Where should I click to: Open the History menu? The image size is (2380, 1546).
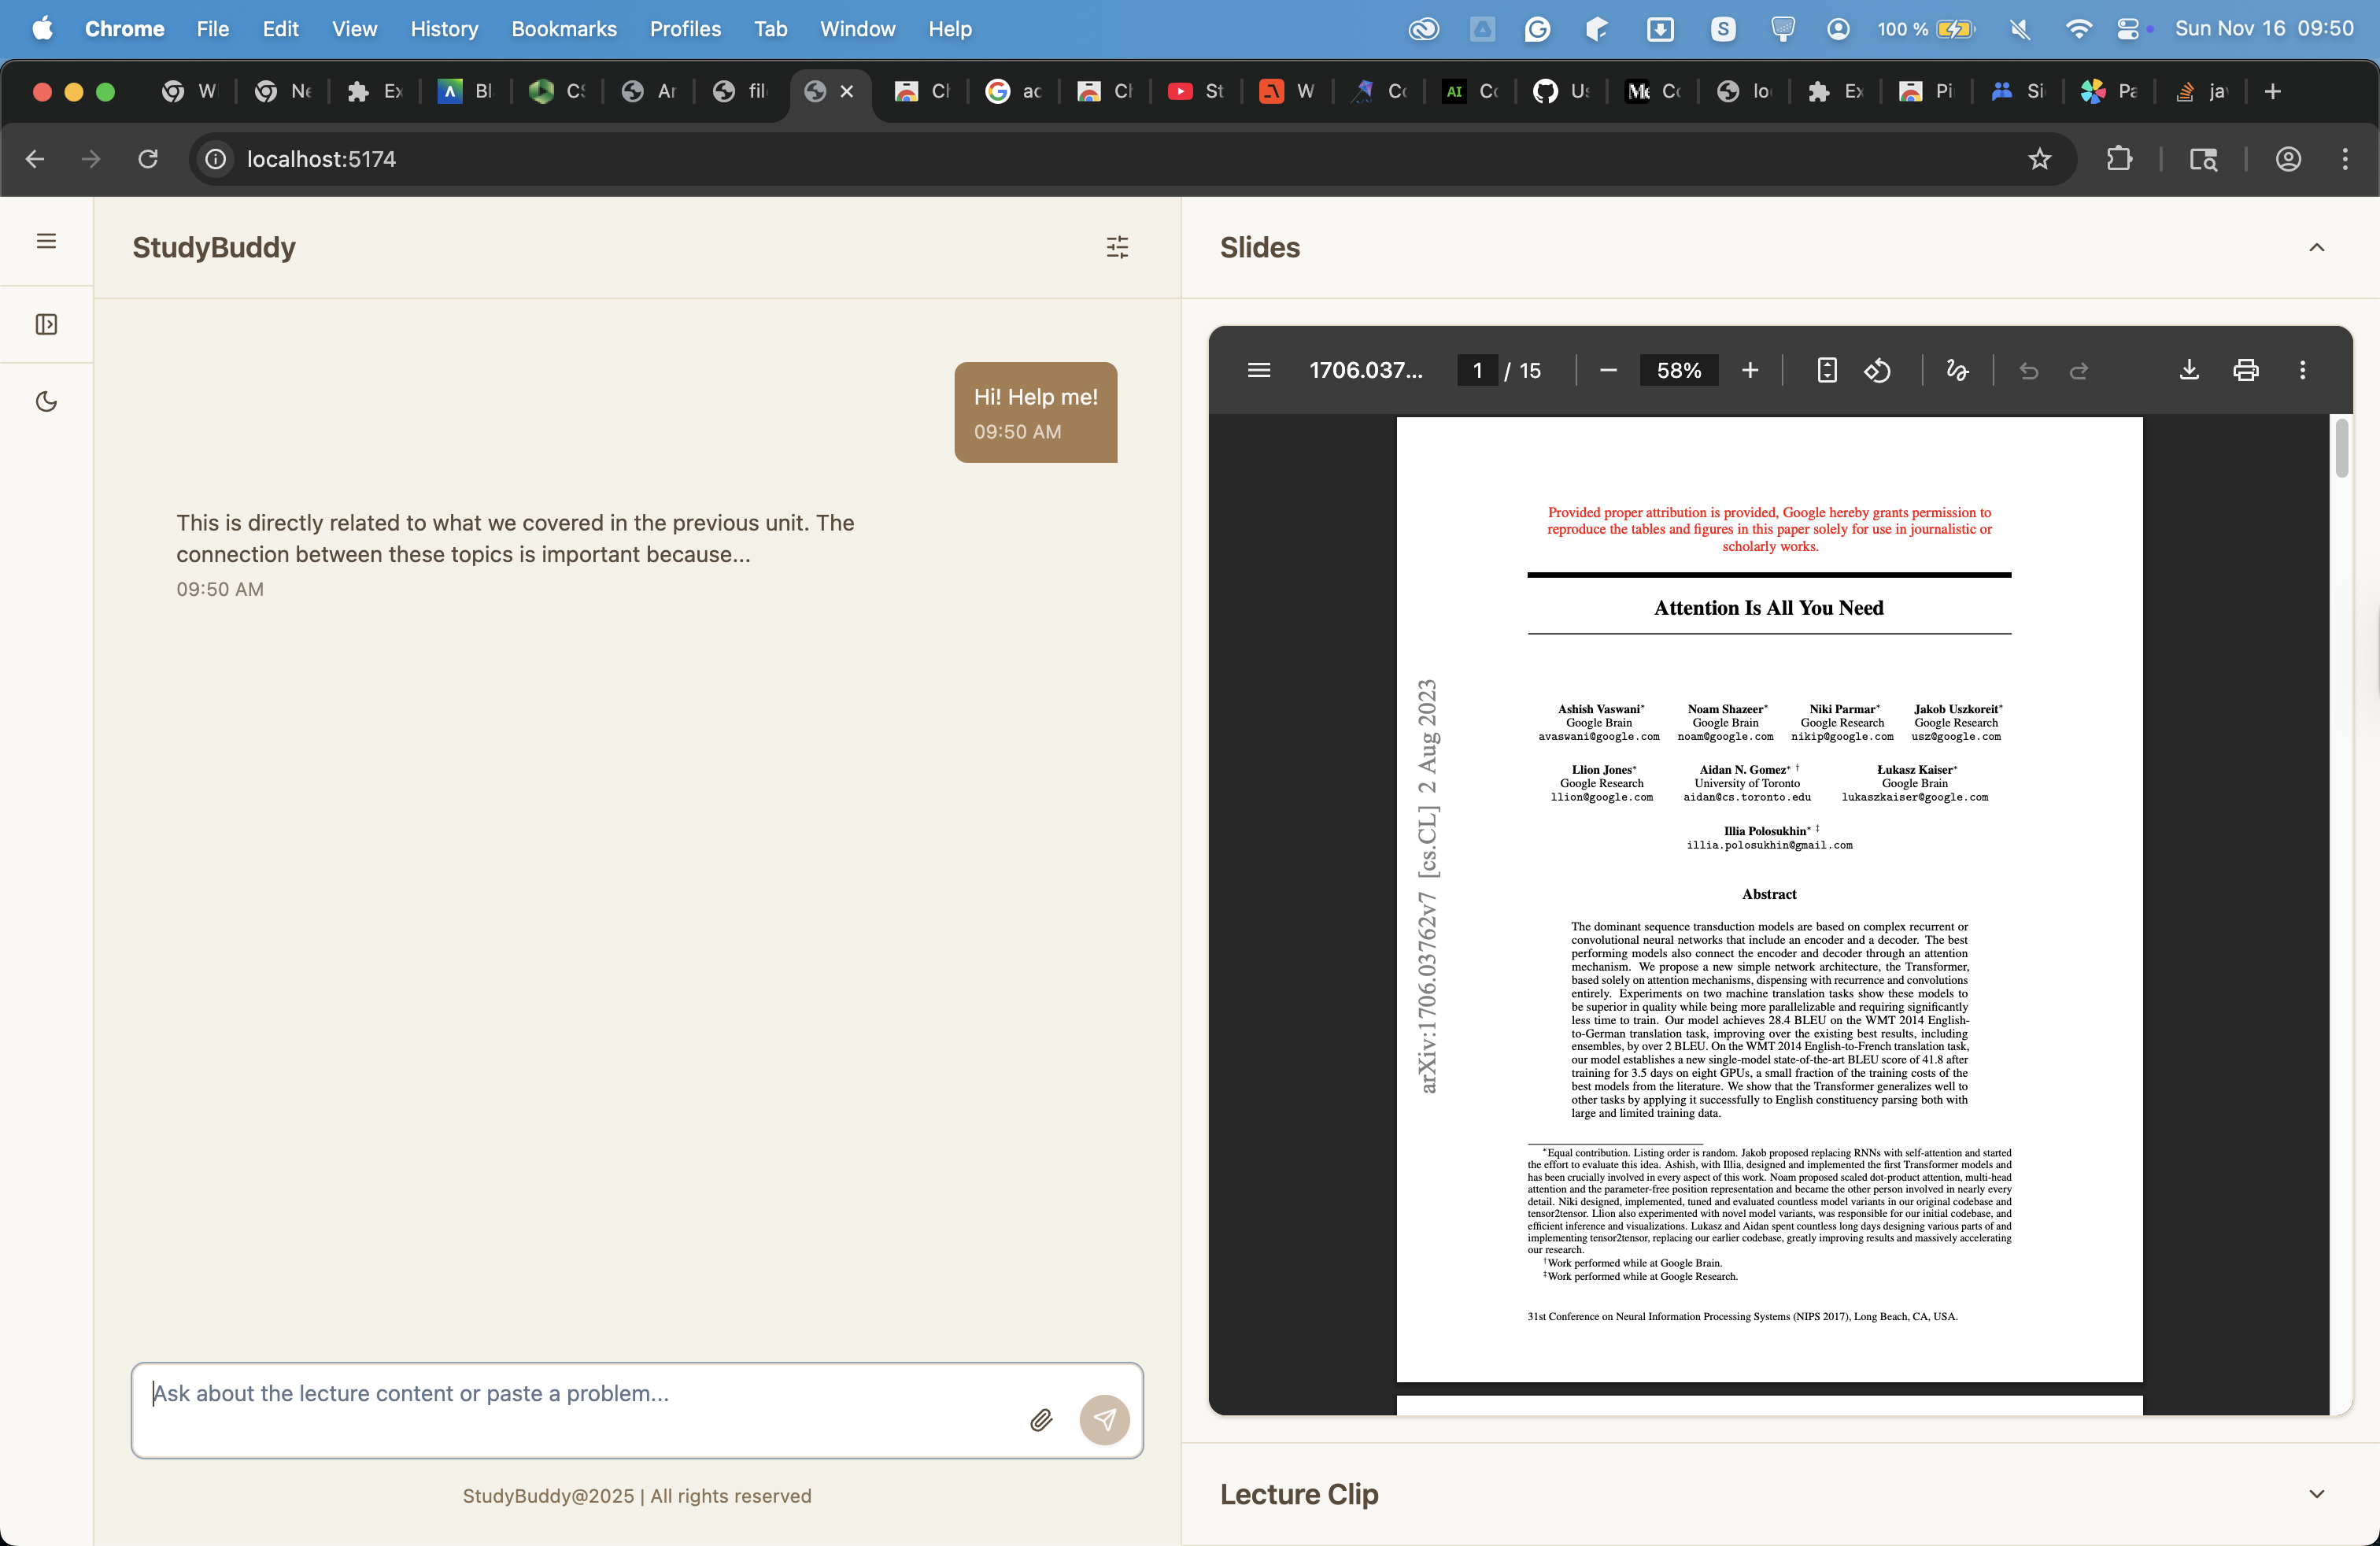(444, 29)
